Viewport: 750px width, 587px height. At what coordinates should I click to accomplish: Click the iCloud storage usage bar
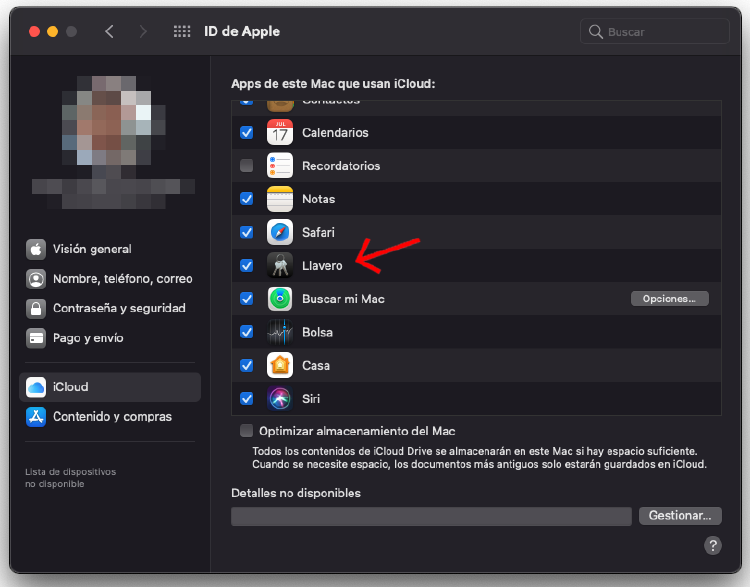pyautogui.click(x=431, y=517)
